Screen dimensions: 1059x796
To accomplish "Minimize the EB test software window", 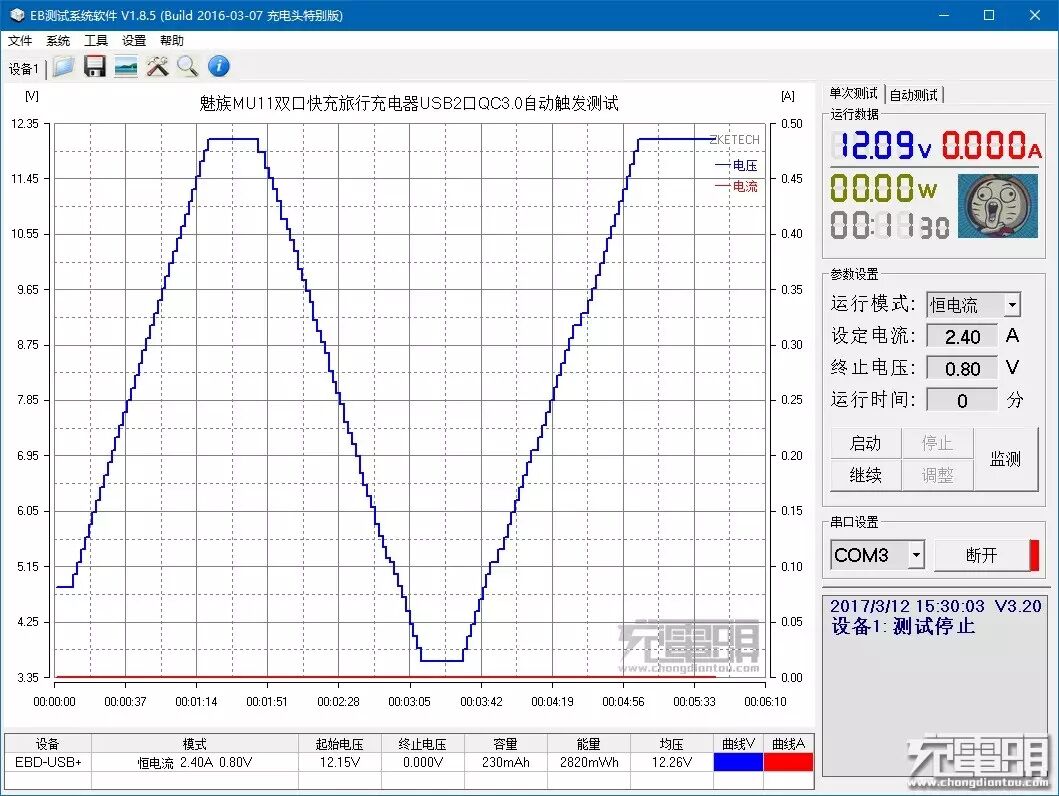I will pyautogui.click(x=944, y=15).
